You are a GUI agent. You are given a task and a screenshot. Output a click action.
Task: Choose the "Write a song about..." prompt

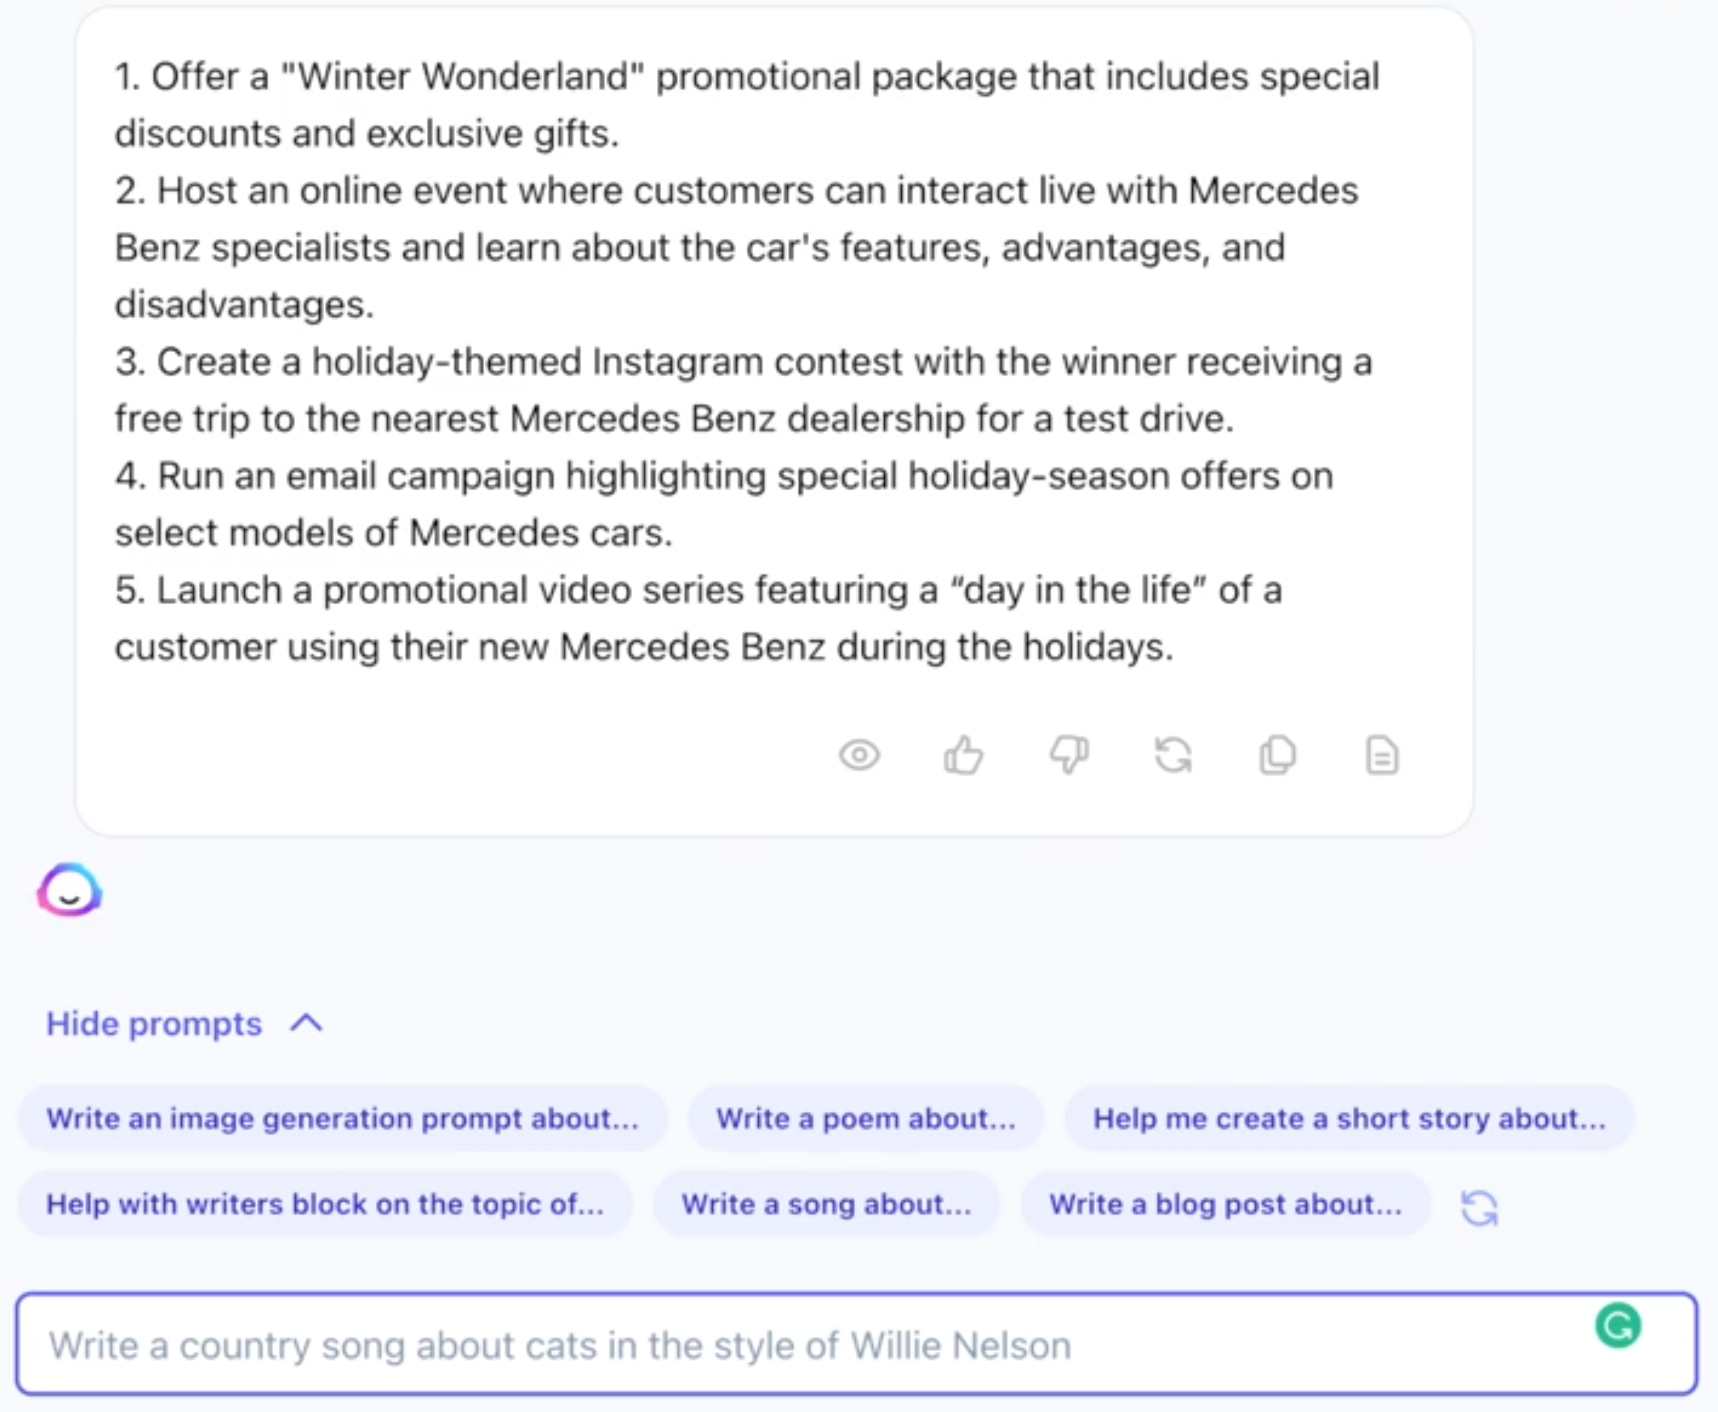826,1204
